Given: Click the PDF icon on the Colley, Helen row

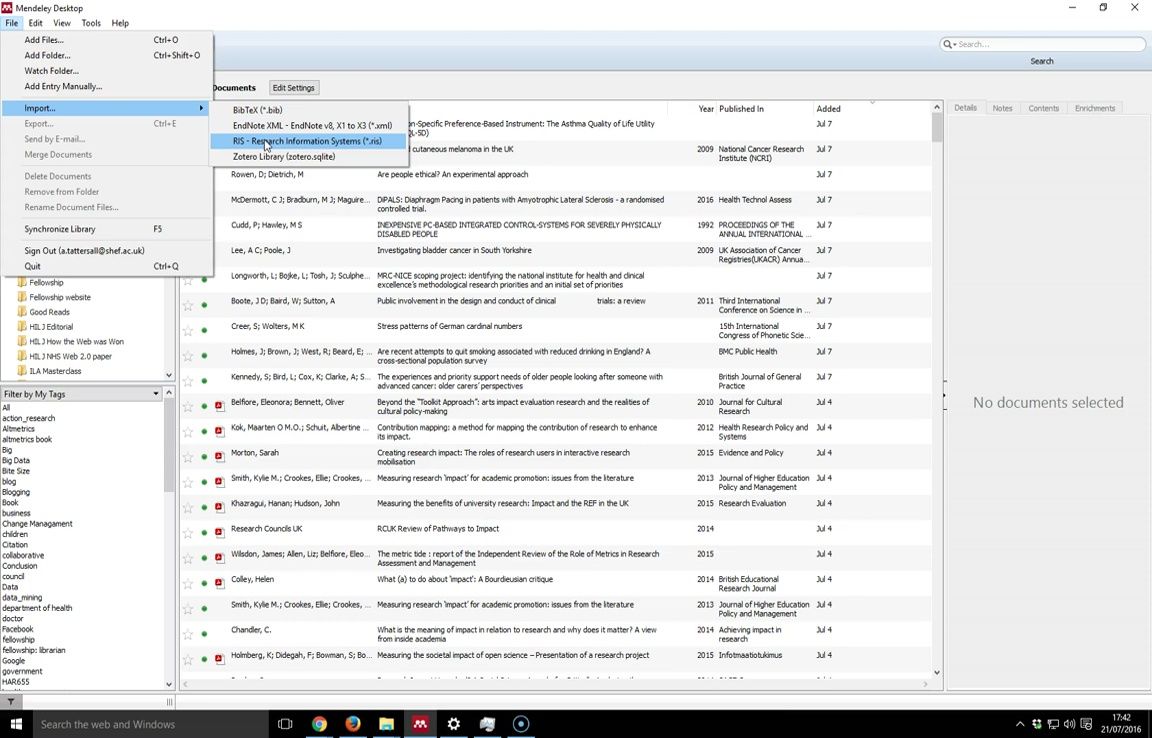Looking at the screenshot, I should pos(220,583).
